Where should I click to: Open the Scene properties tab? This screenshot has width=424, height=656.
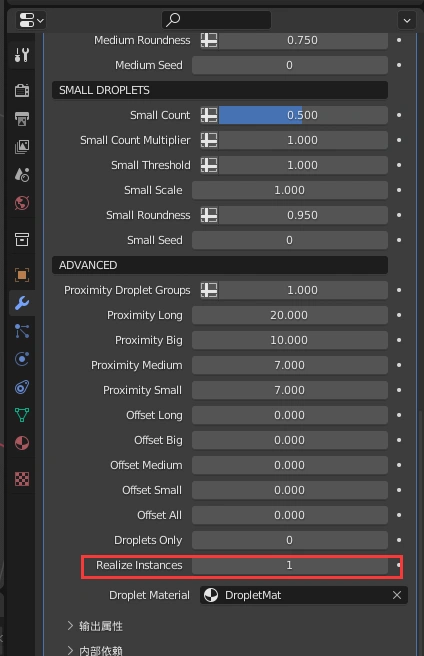(22, 174)
